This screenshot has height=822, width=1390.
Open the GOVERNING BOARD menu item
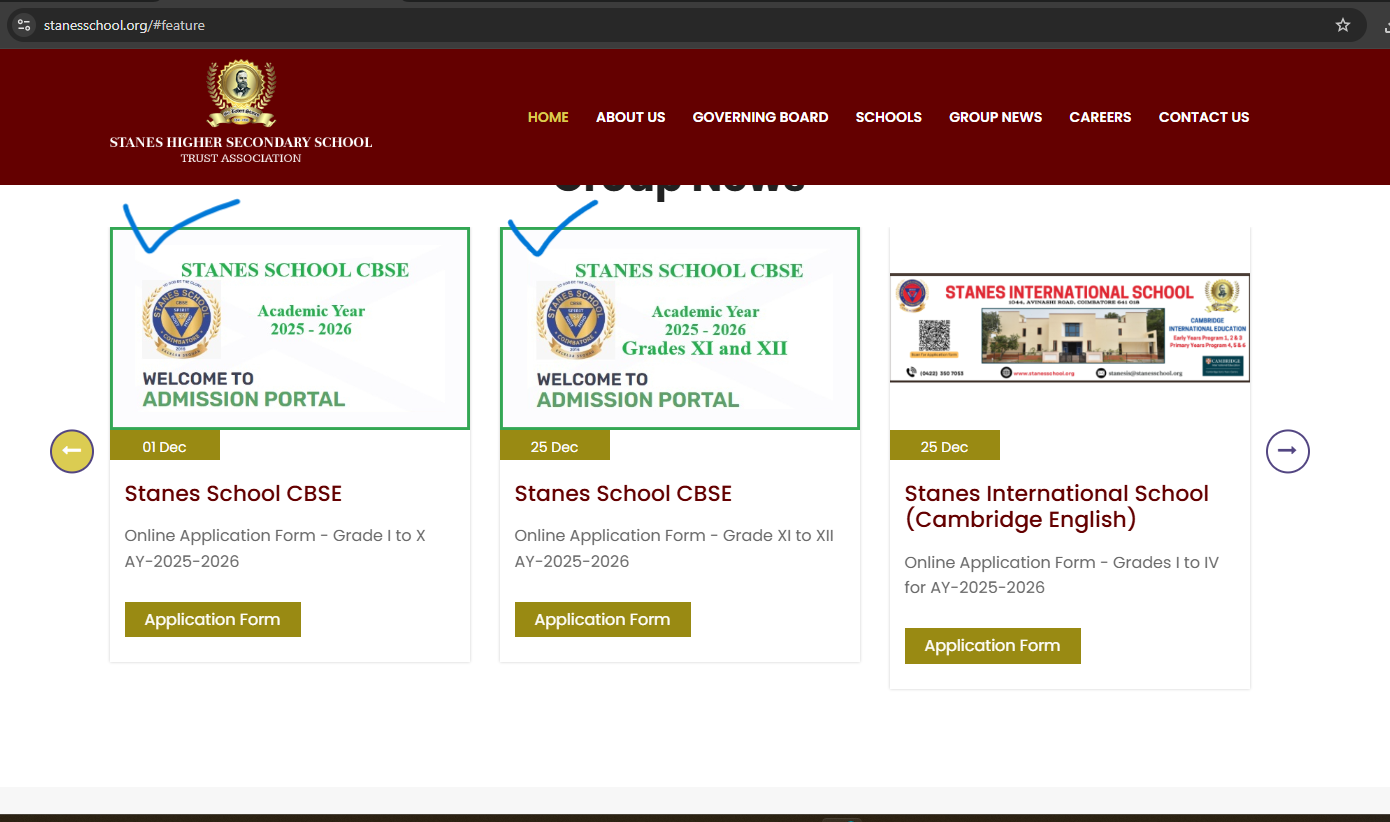(760, 117)
